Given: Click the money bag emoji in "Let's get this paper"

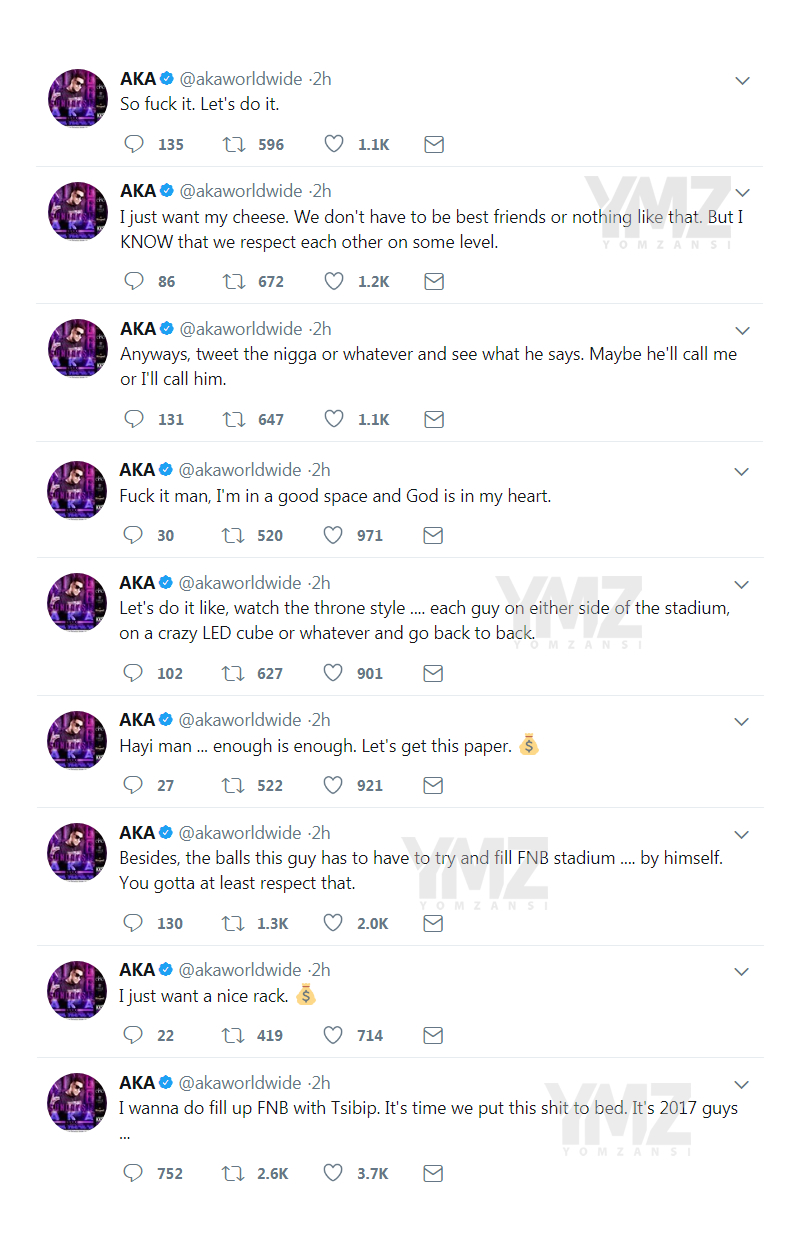Looking at the screenshot, I should [x=529, y=745].
